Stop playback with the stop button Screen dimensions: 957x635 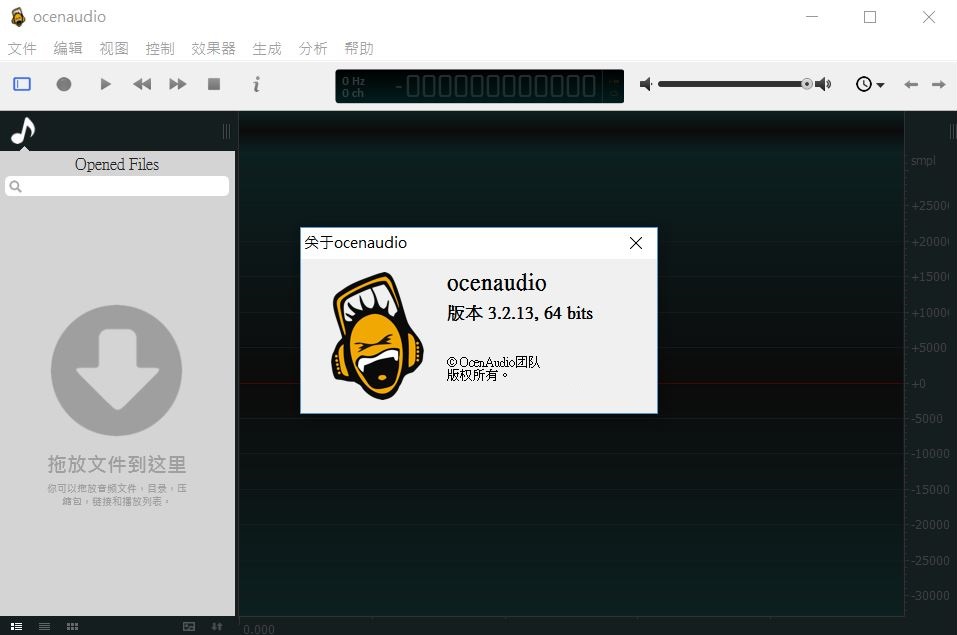[214, 84]
